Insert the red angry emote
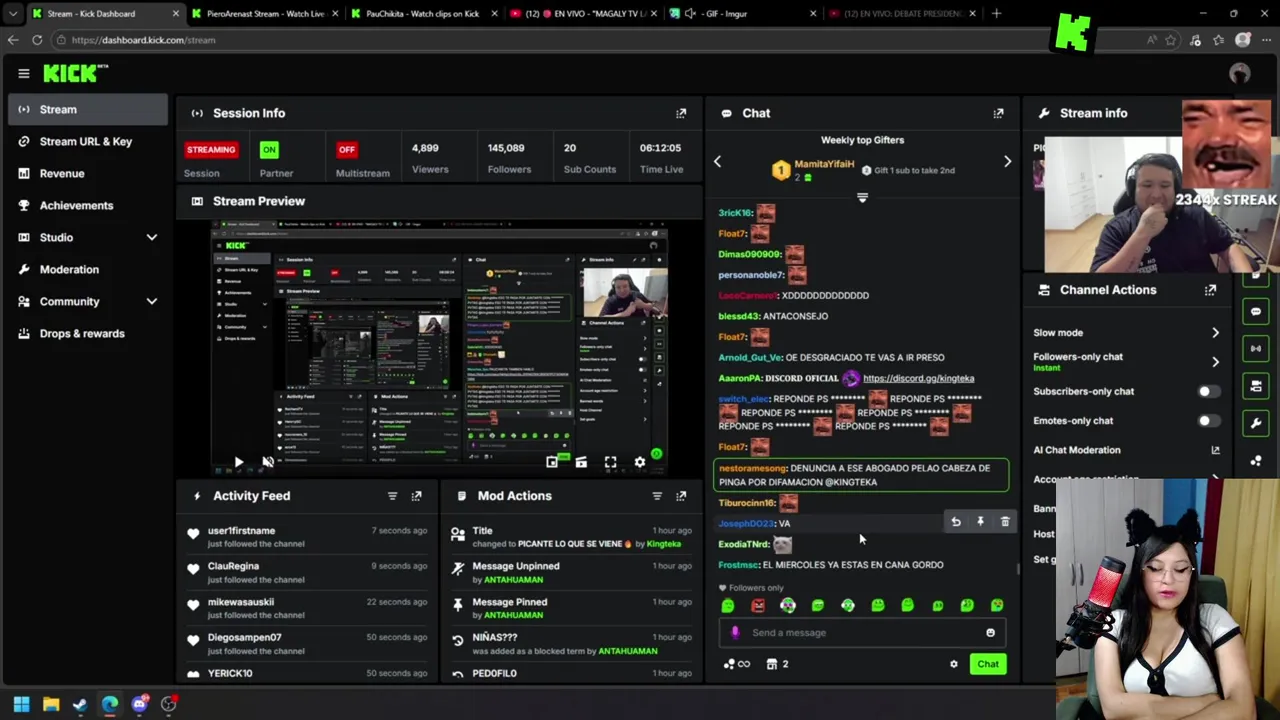1280x720 pixels. (x=758, y=605)
